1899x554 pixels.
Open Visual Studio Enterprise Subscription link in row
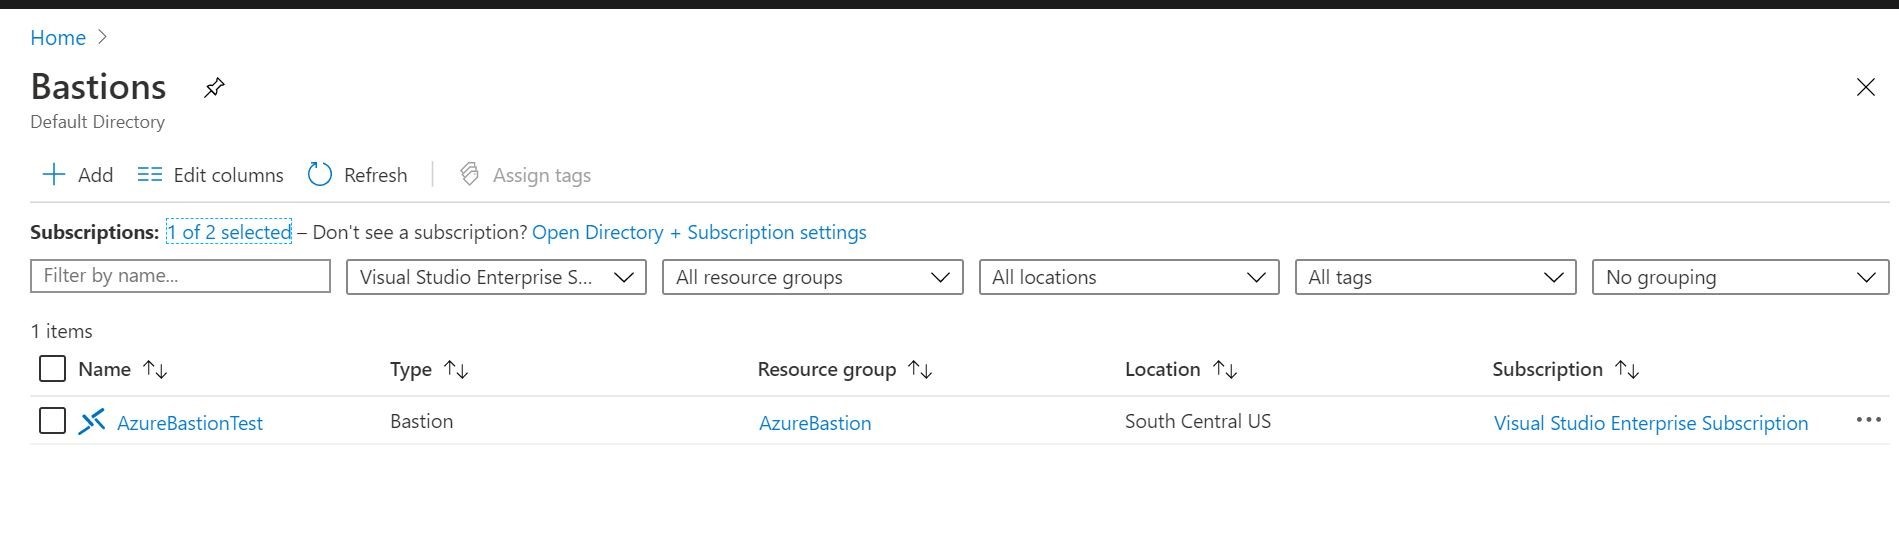(1651, 423)
